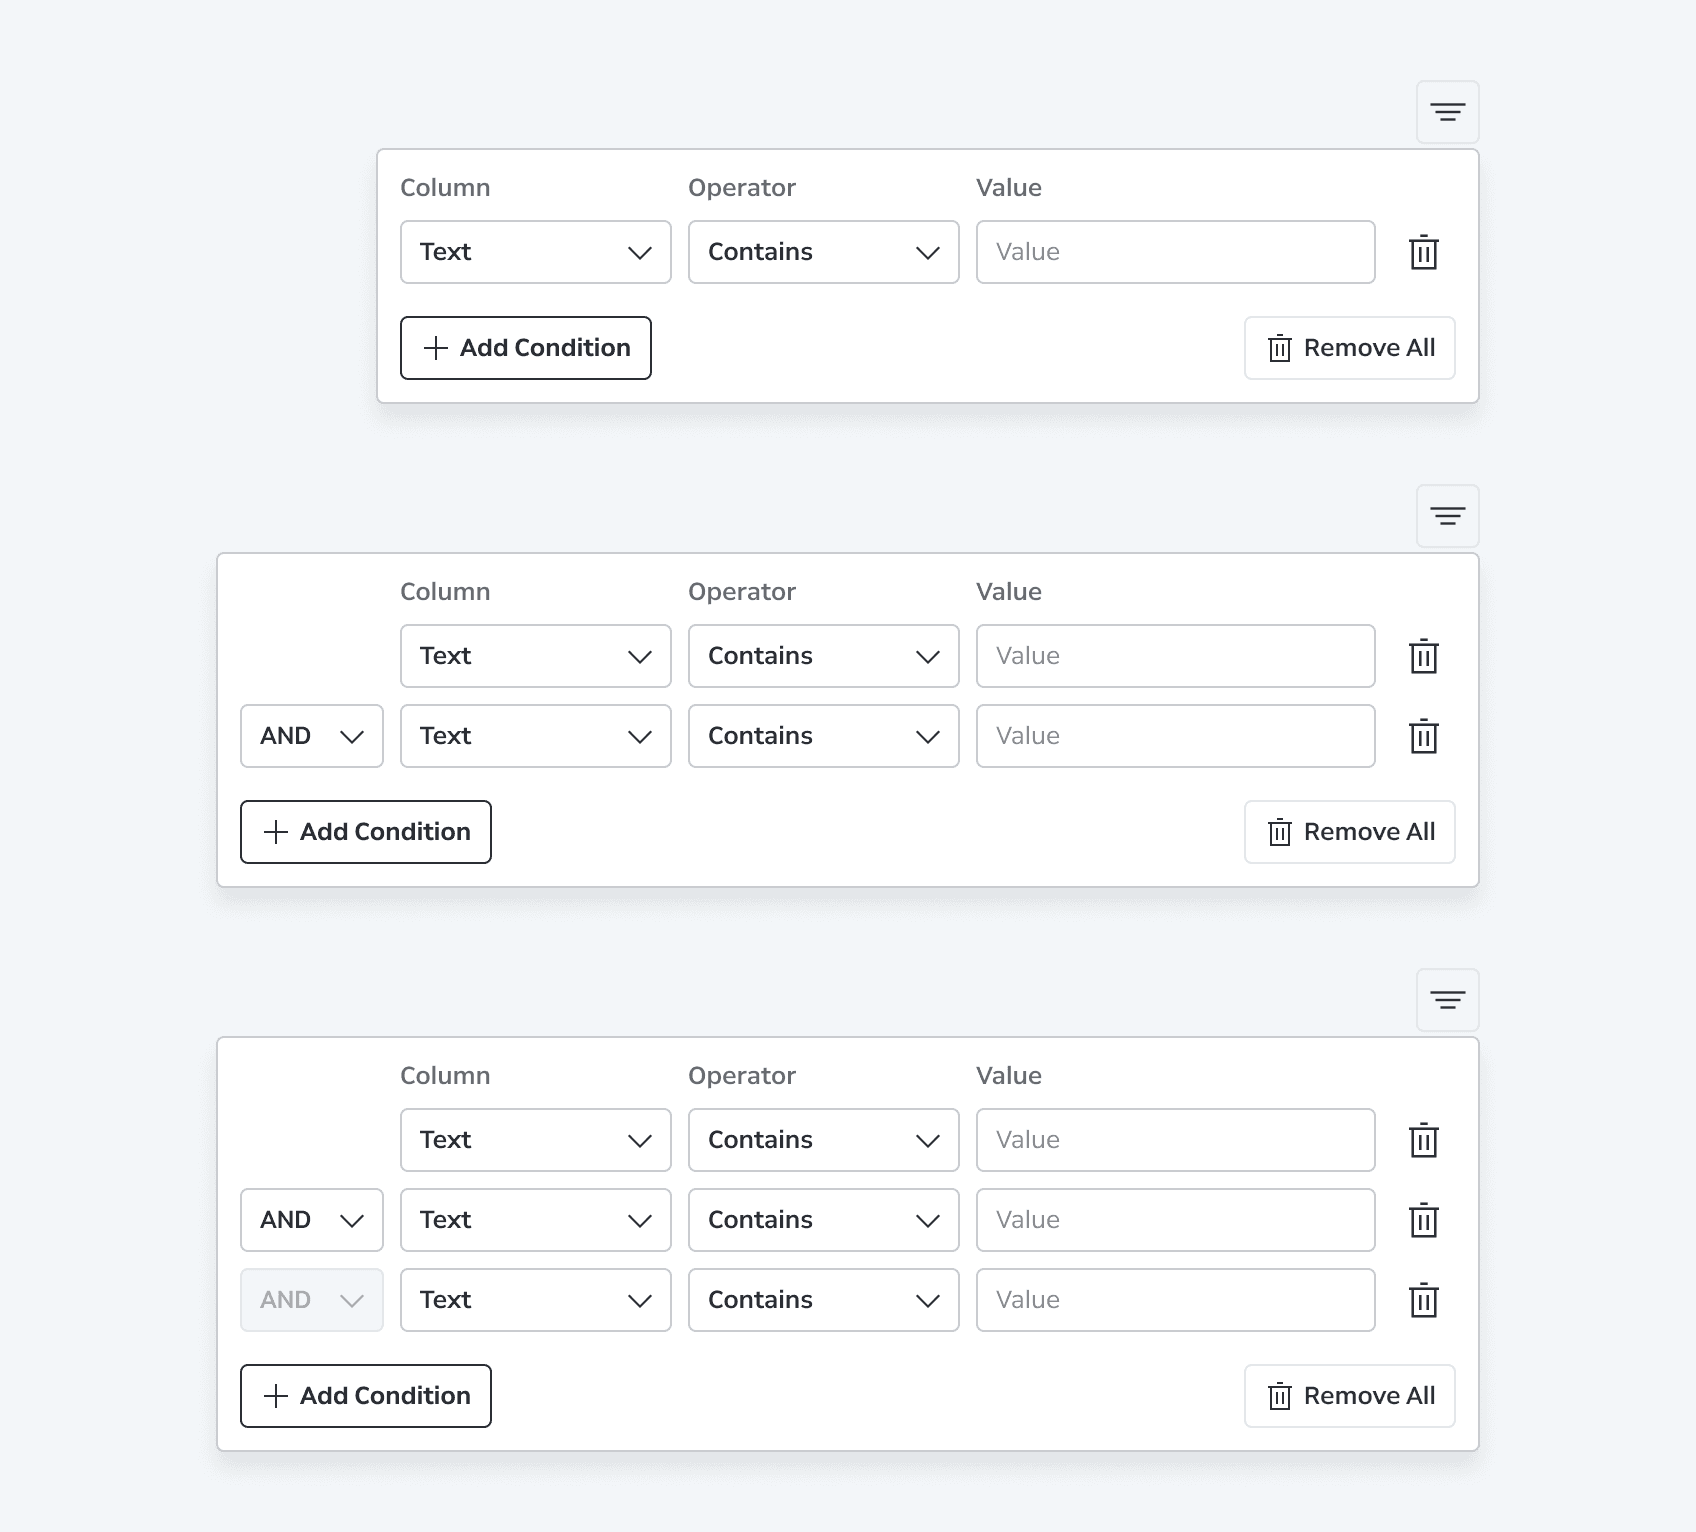Open the AND logic dropdown in the middle panel
Screen dimensions: 1696x1532
coord(312,736)
